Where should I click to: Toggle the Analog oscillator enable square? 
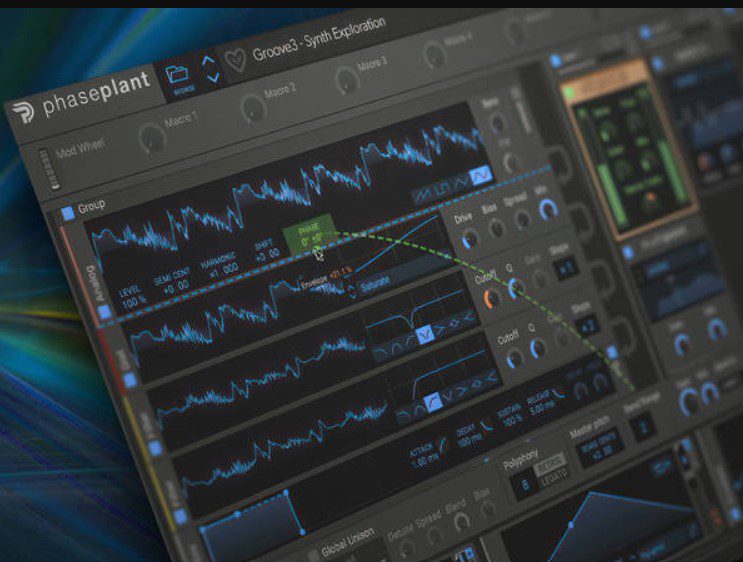(104, 311)
